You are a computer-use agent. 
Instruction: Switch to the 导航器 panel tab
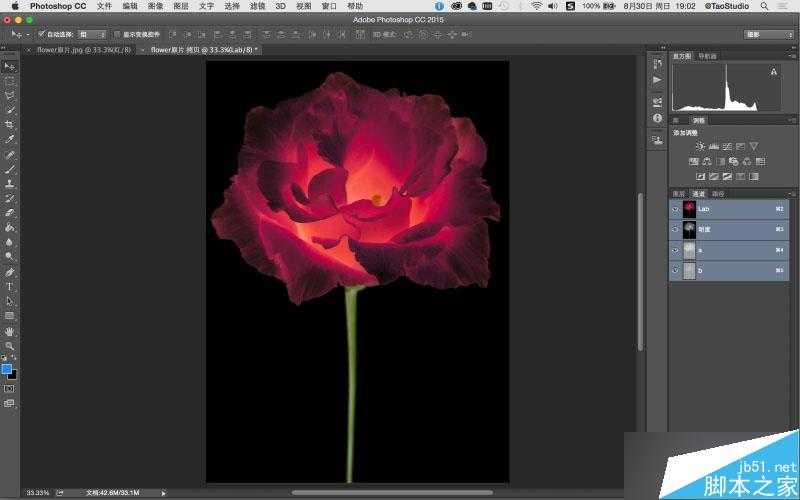click(x=707, y=56)
